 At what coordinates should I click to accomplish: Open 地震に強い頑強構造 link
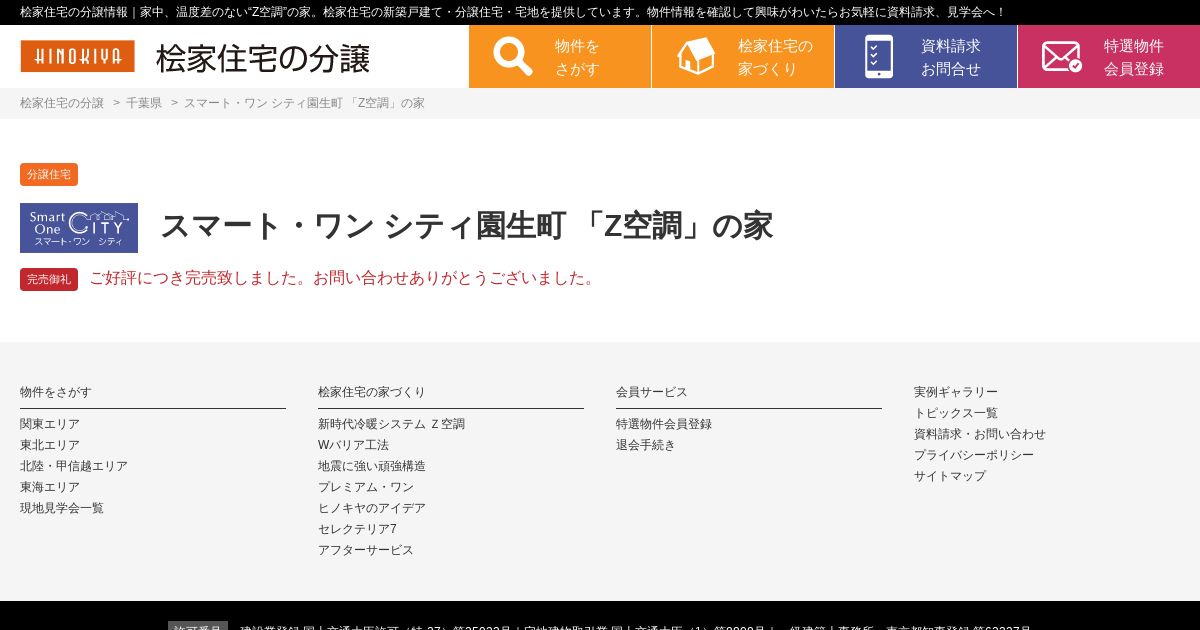click(372, 466)
